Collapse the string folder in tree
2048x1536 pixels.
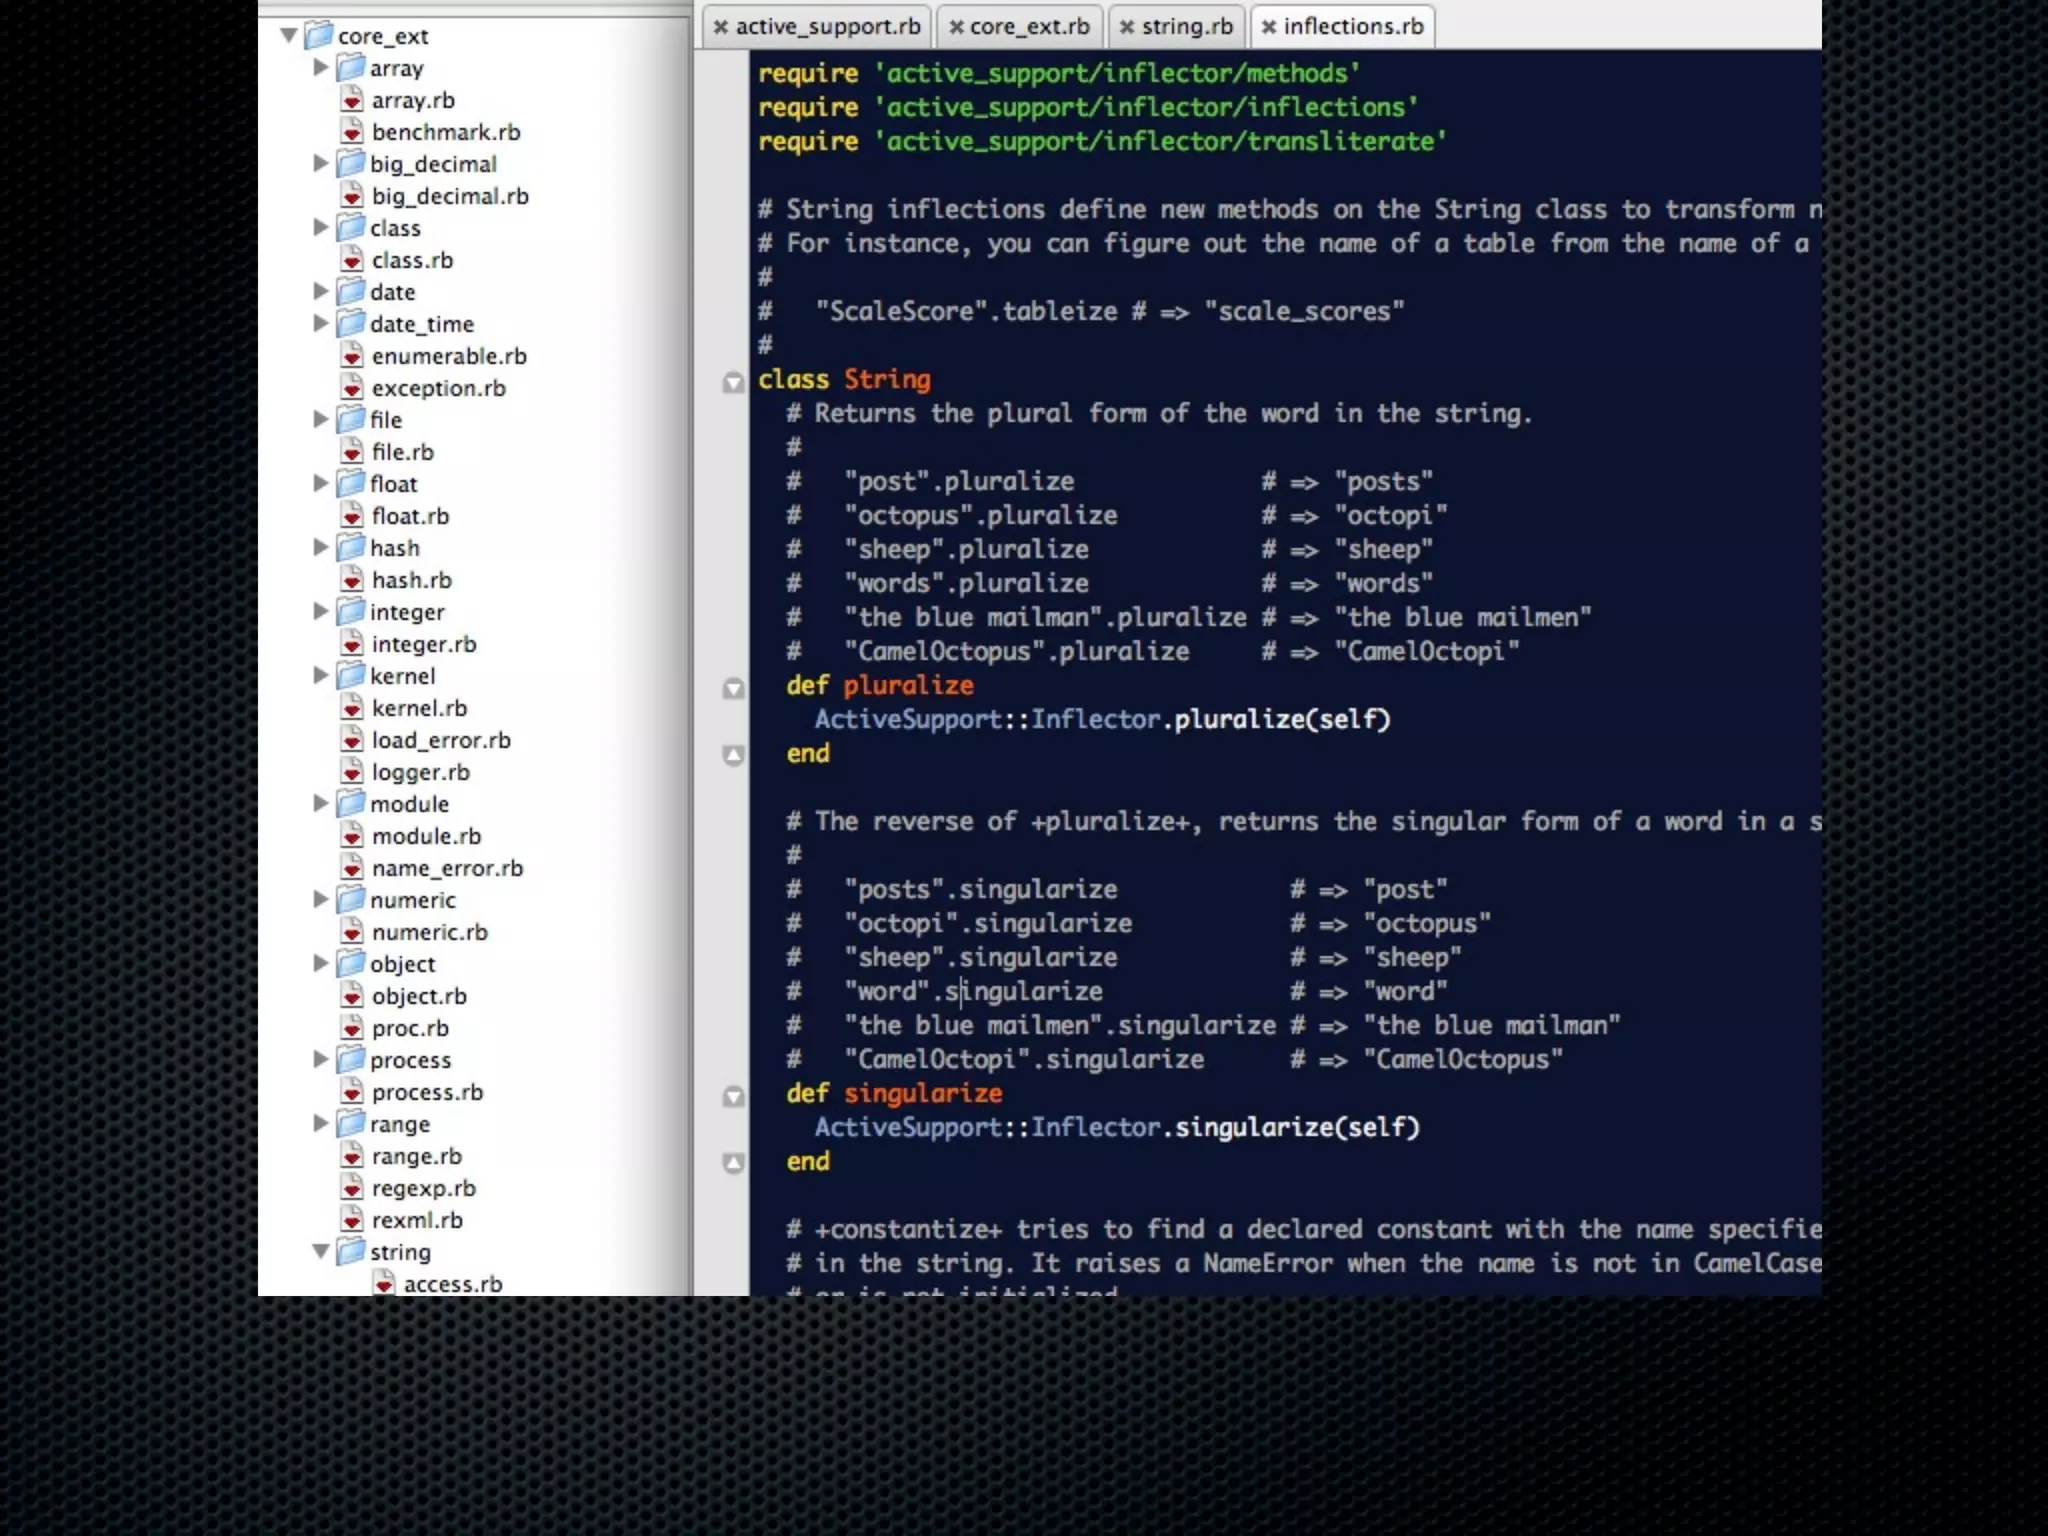[321, 1251]
